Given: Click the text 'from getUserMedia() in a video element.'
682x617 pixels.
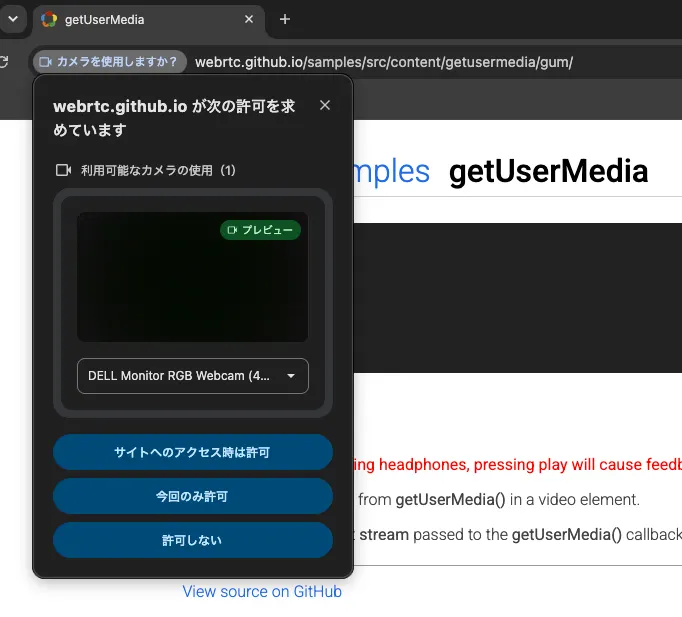Looking at the screenshot, I should pyautogui.click(x=499, y=500).
